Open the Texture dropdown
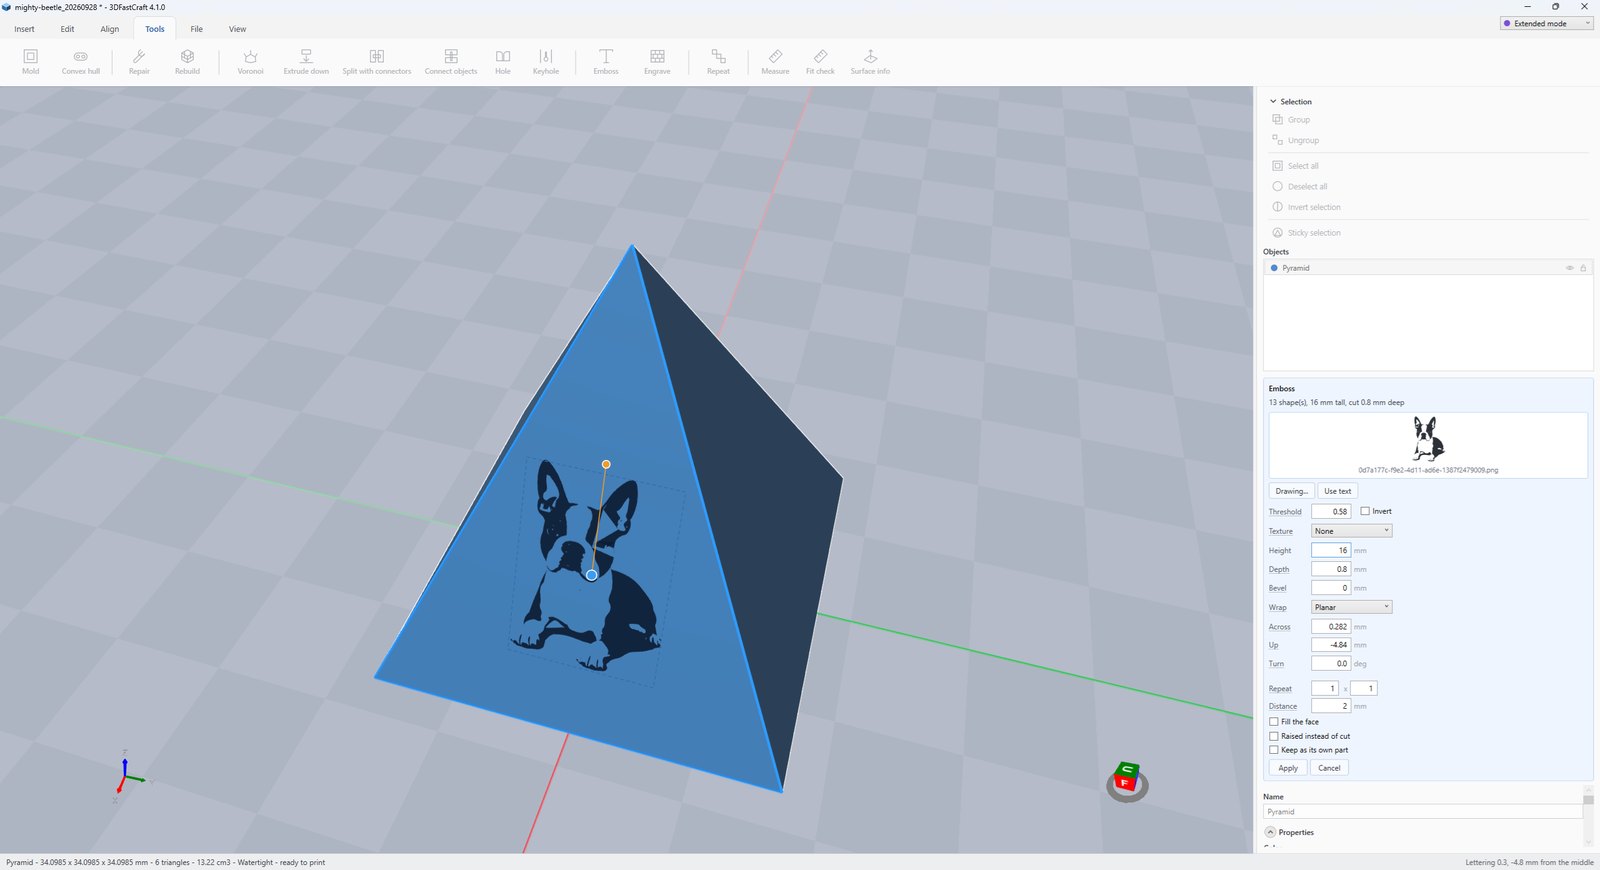The image size is (1600, 870). [x=1351, y=531]
